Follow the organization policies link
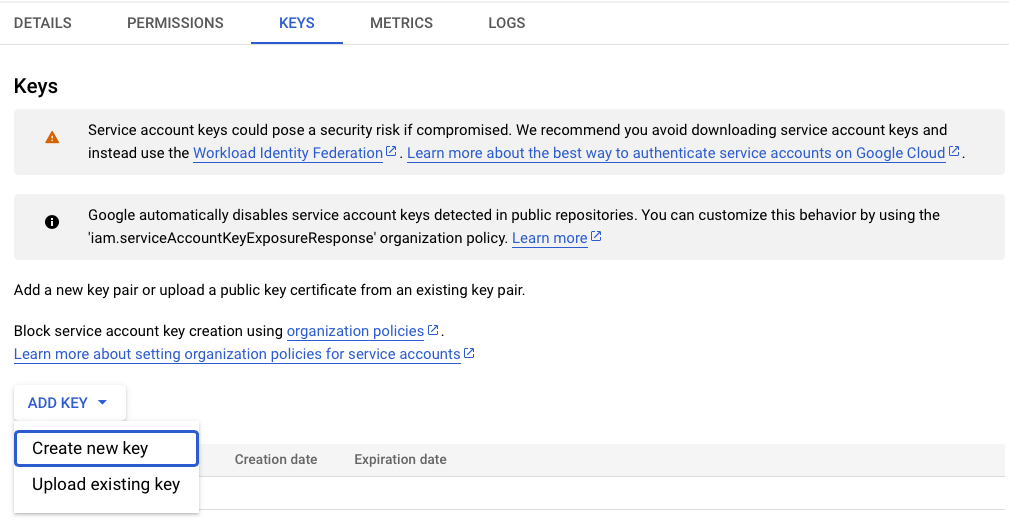The width and height of the screenshot is (1009, 527). click(x=355, y=331)
